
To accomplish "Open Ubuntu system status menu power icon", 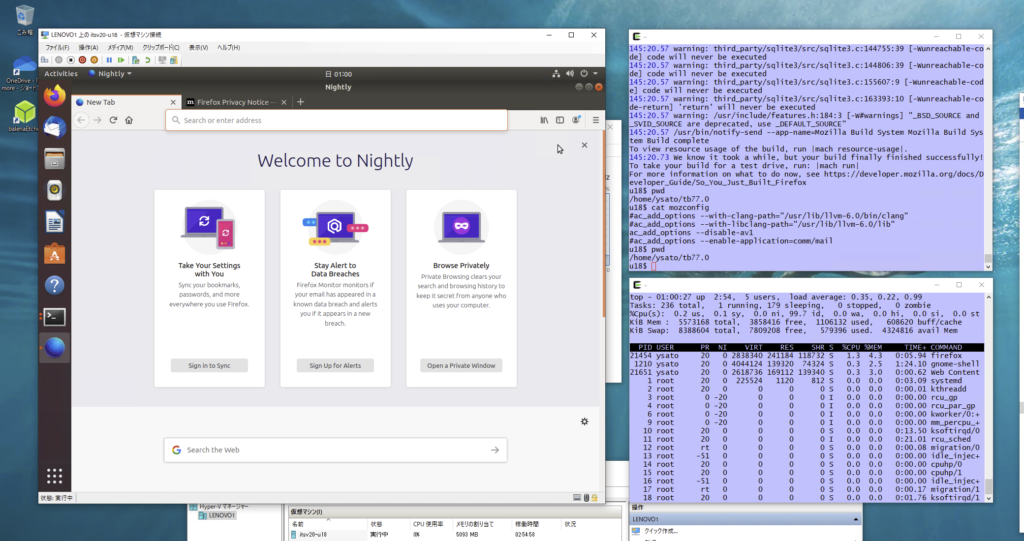I will [x=586, y=73].
